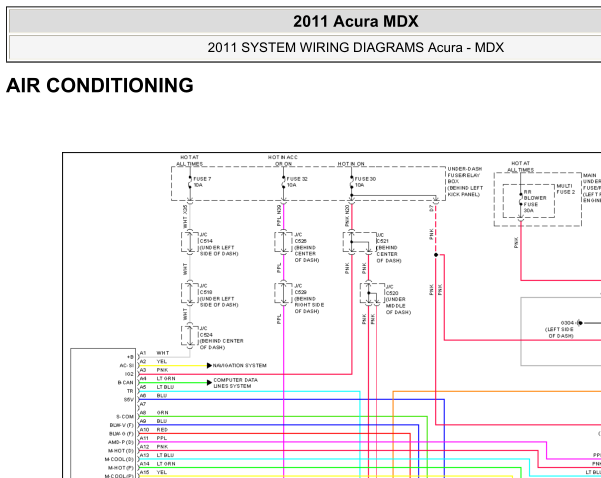Click the "A3 PNK" pin label
The height and width of the screenshot is (478, 601).
(154, 370)
